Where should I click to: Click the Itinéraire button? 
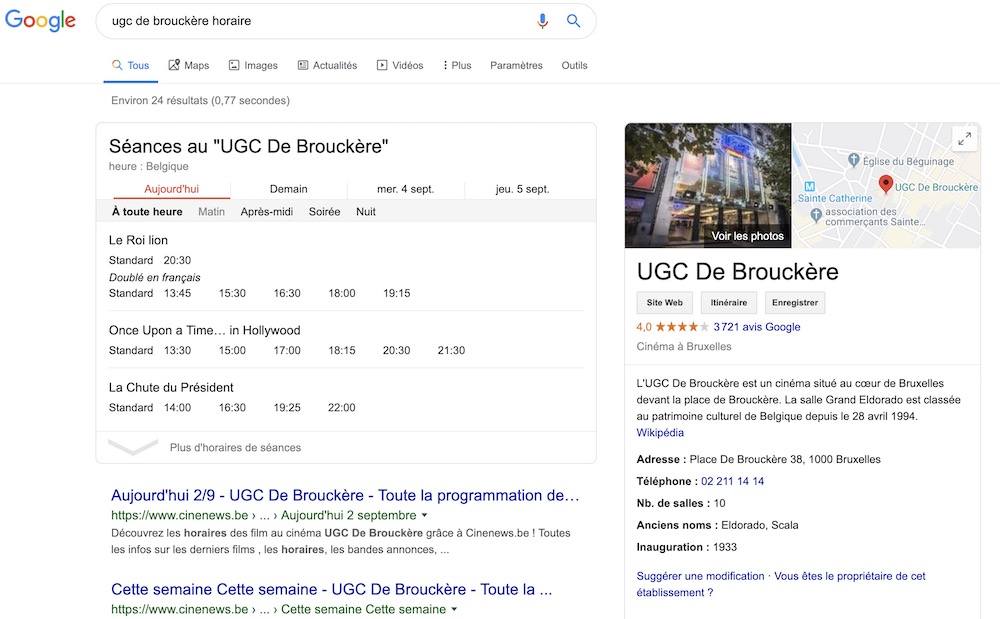[x=729, y=303]
